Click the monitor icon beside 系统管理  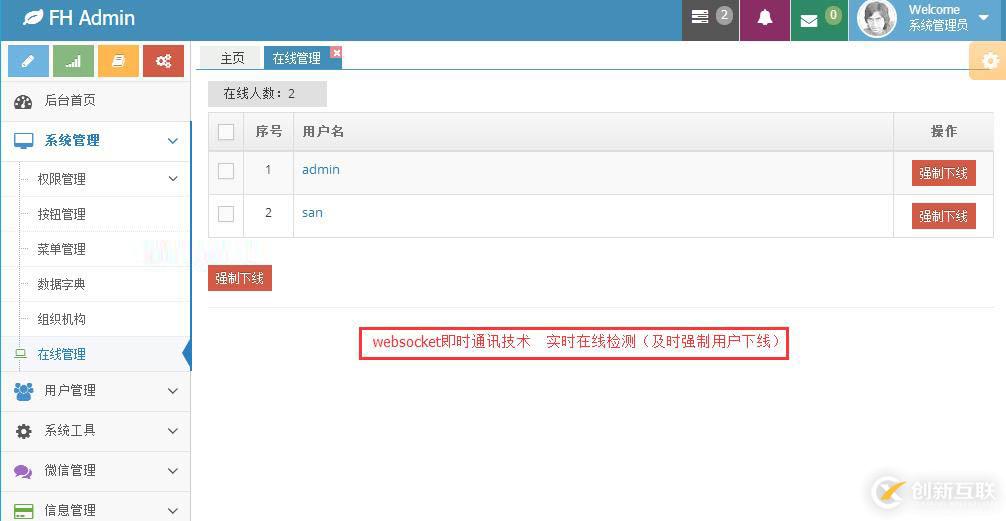[x=23, y=141]
